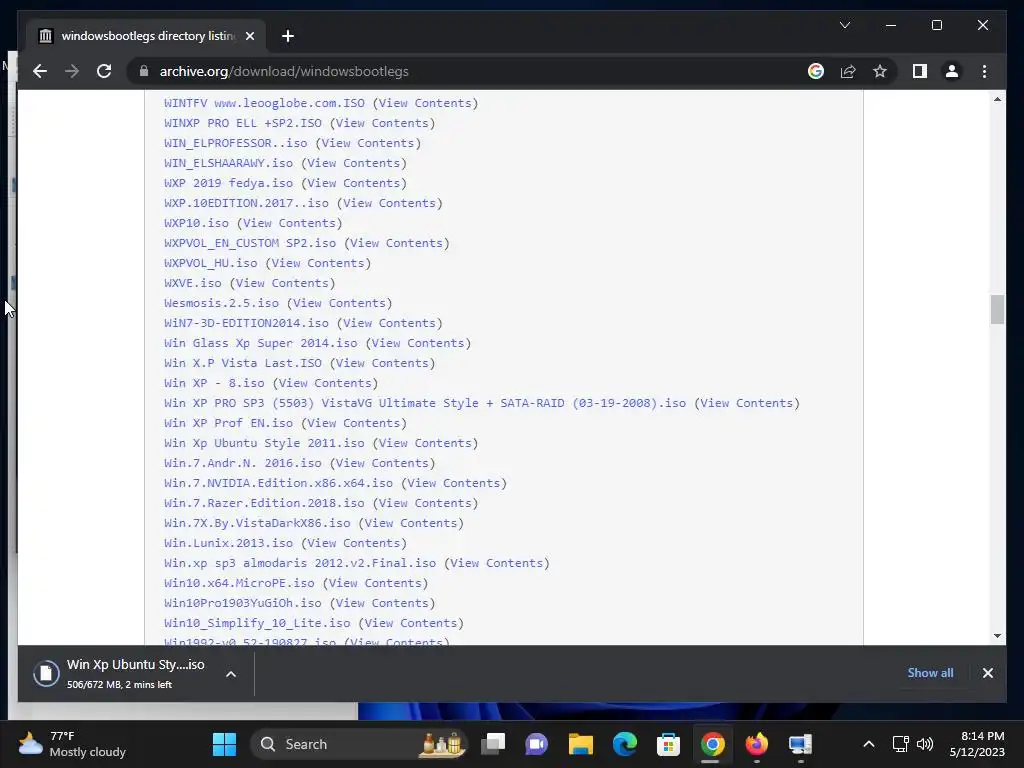Viewport: 1024px width, 768px height.
Task: Open the Google icon in address bar
Action: [816, 71]
